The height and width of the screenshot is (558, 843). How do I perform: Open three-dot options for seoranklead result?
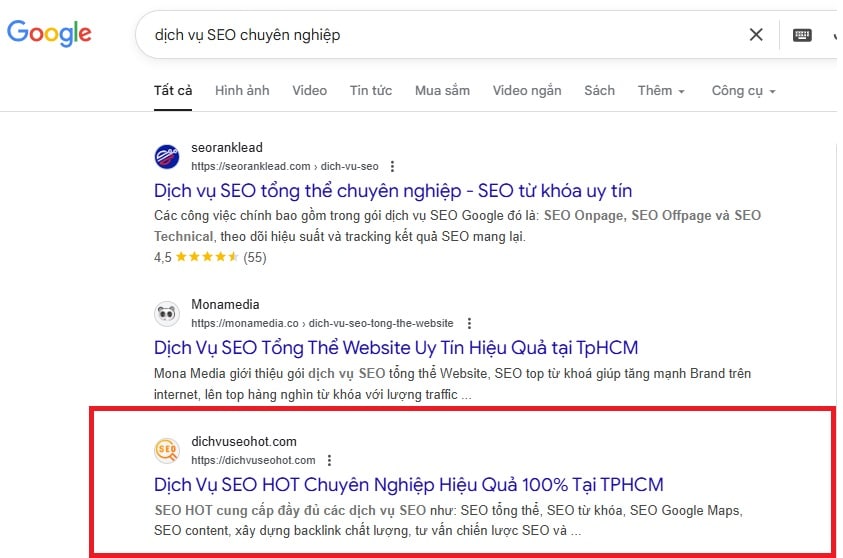392,166
